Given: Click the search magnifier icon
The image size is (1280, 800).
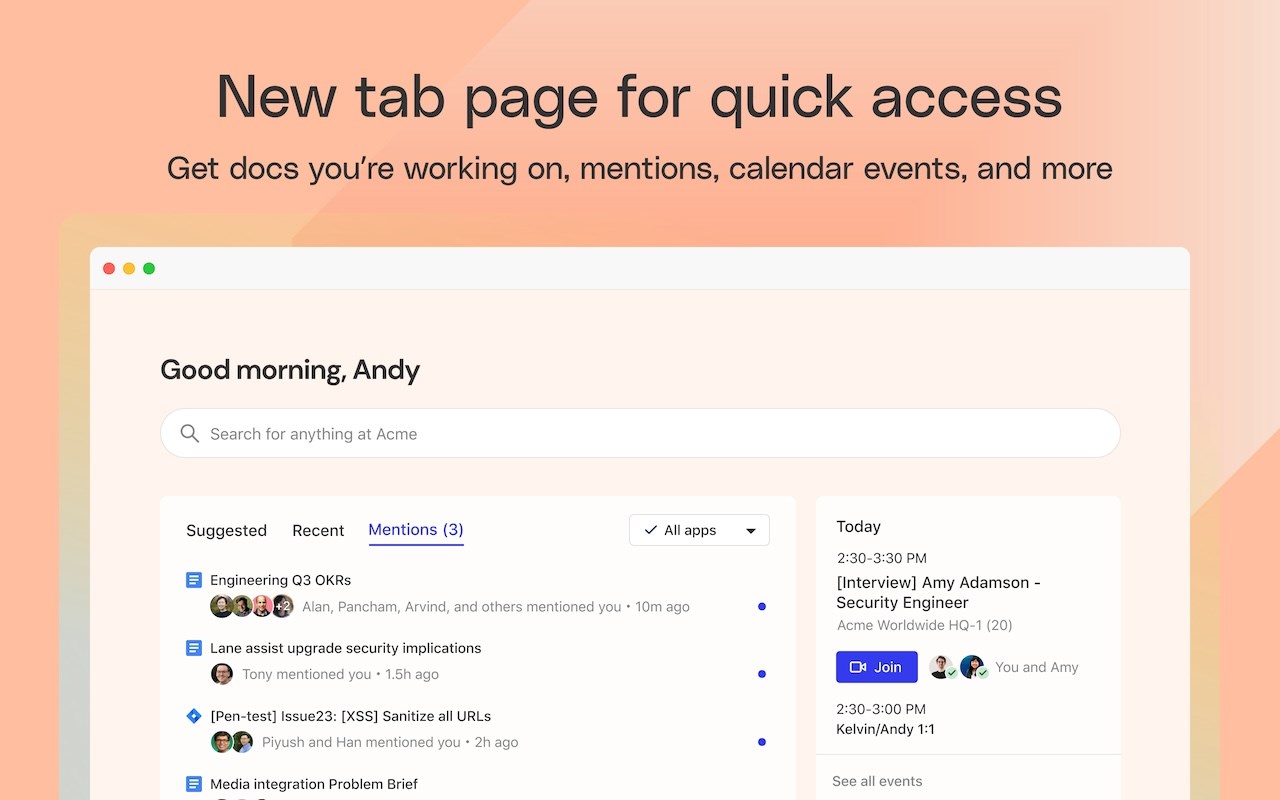Looking at the screenshot, I should click(189, 433).
